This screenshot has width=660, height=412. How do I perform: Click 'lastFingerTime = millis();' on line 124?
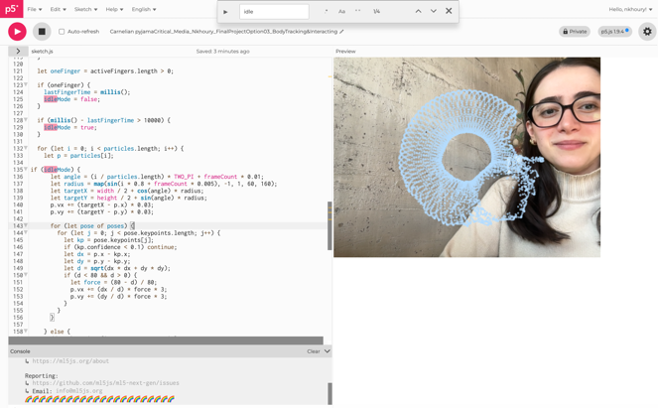tap(87, 92)
